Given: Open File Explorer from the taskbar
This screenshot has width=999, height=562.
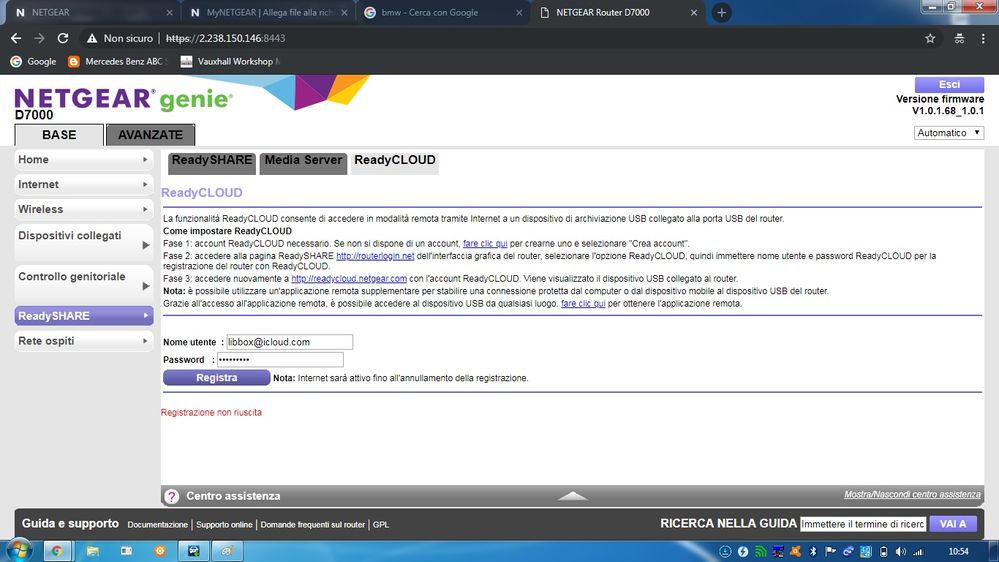Looking at the screenshot, I should coord(92,551).
